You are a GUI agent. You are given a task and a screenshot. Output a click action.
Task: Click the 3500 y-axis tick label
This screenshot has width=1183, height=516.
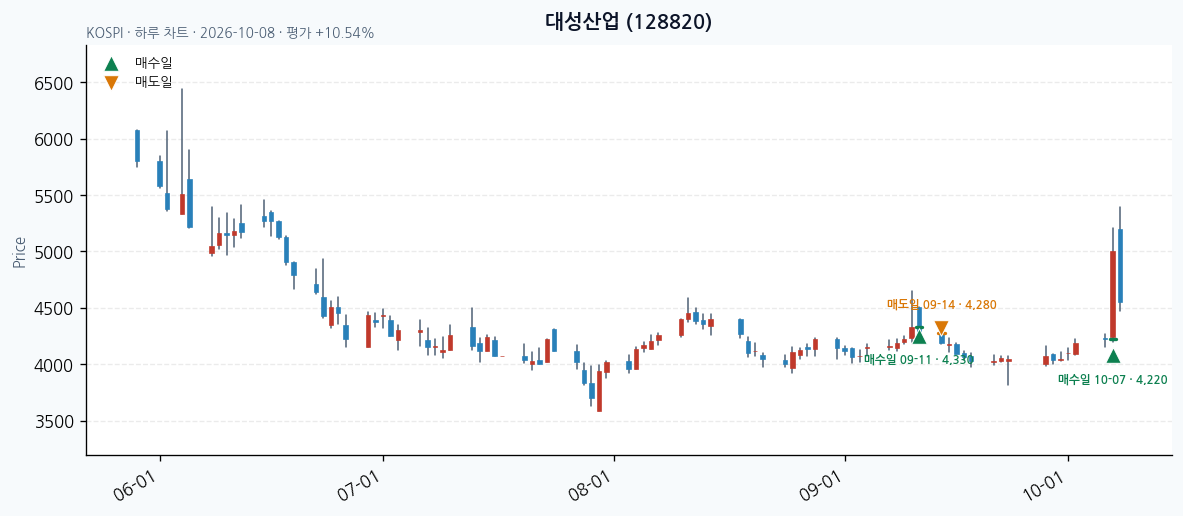pos(54,422)
